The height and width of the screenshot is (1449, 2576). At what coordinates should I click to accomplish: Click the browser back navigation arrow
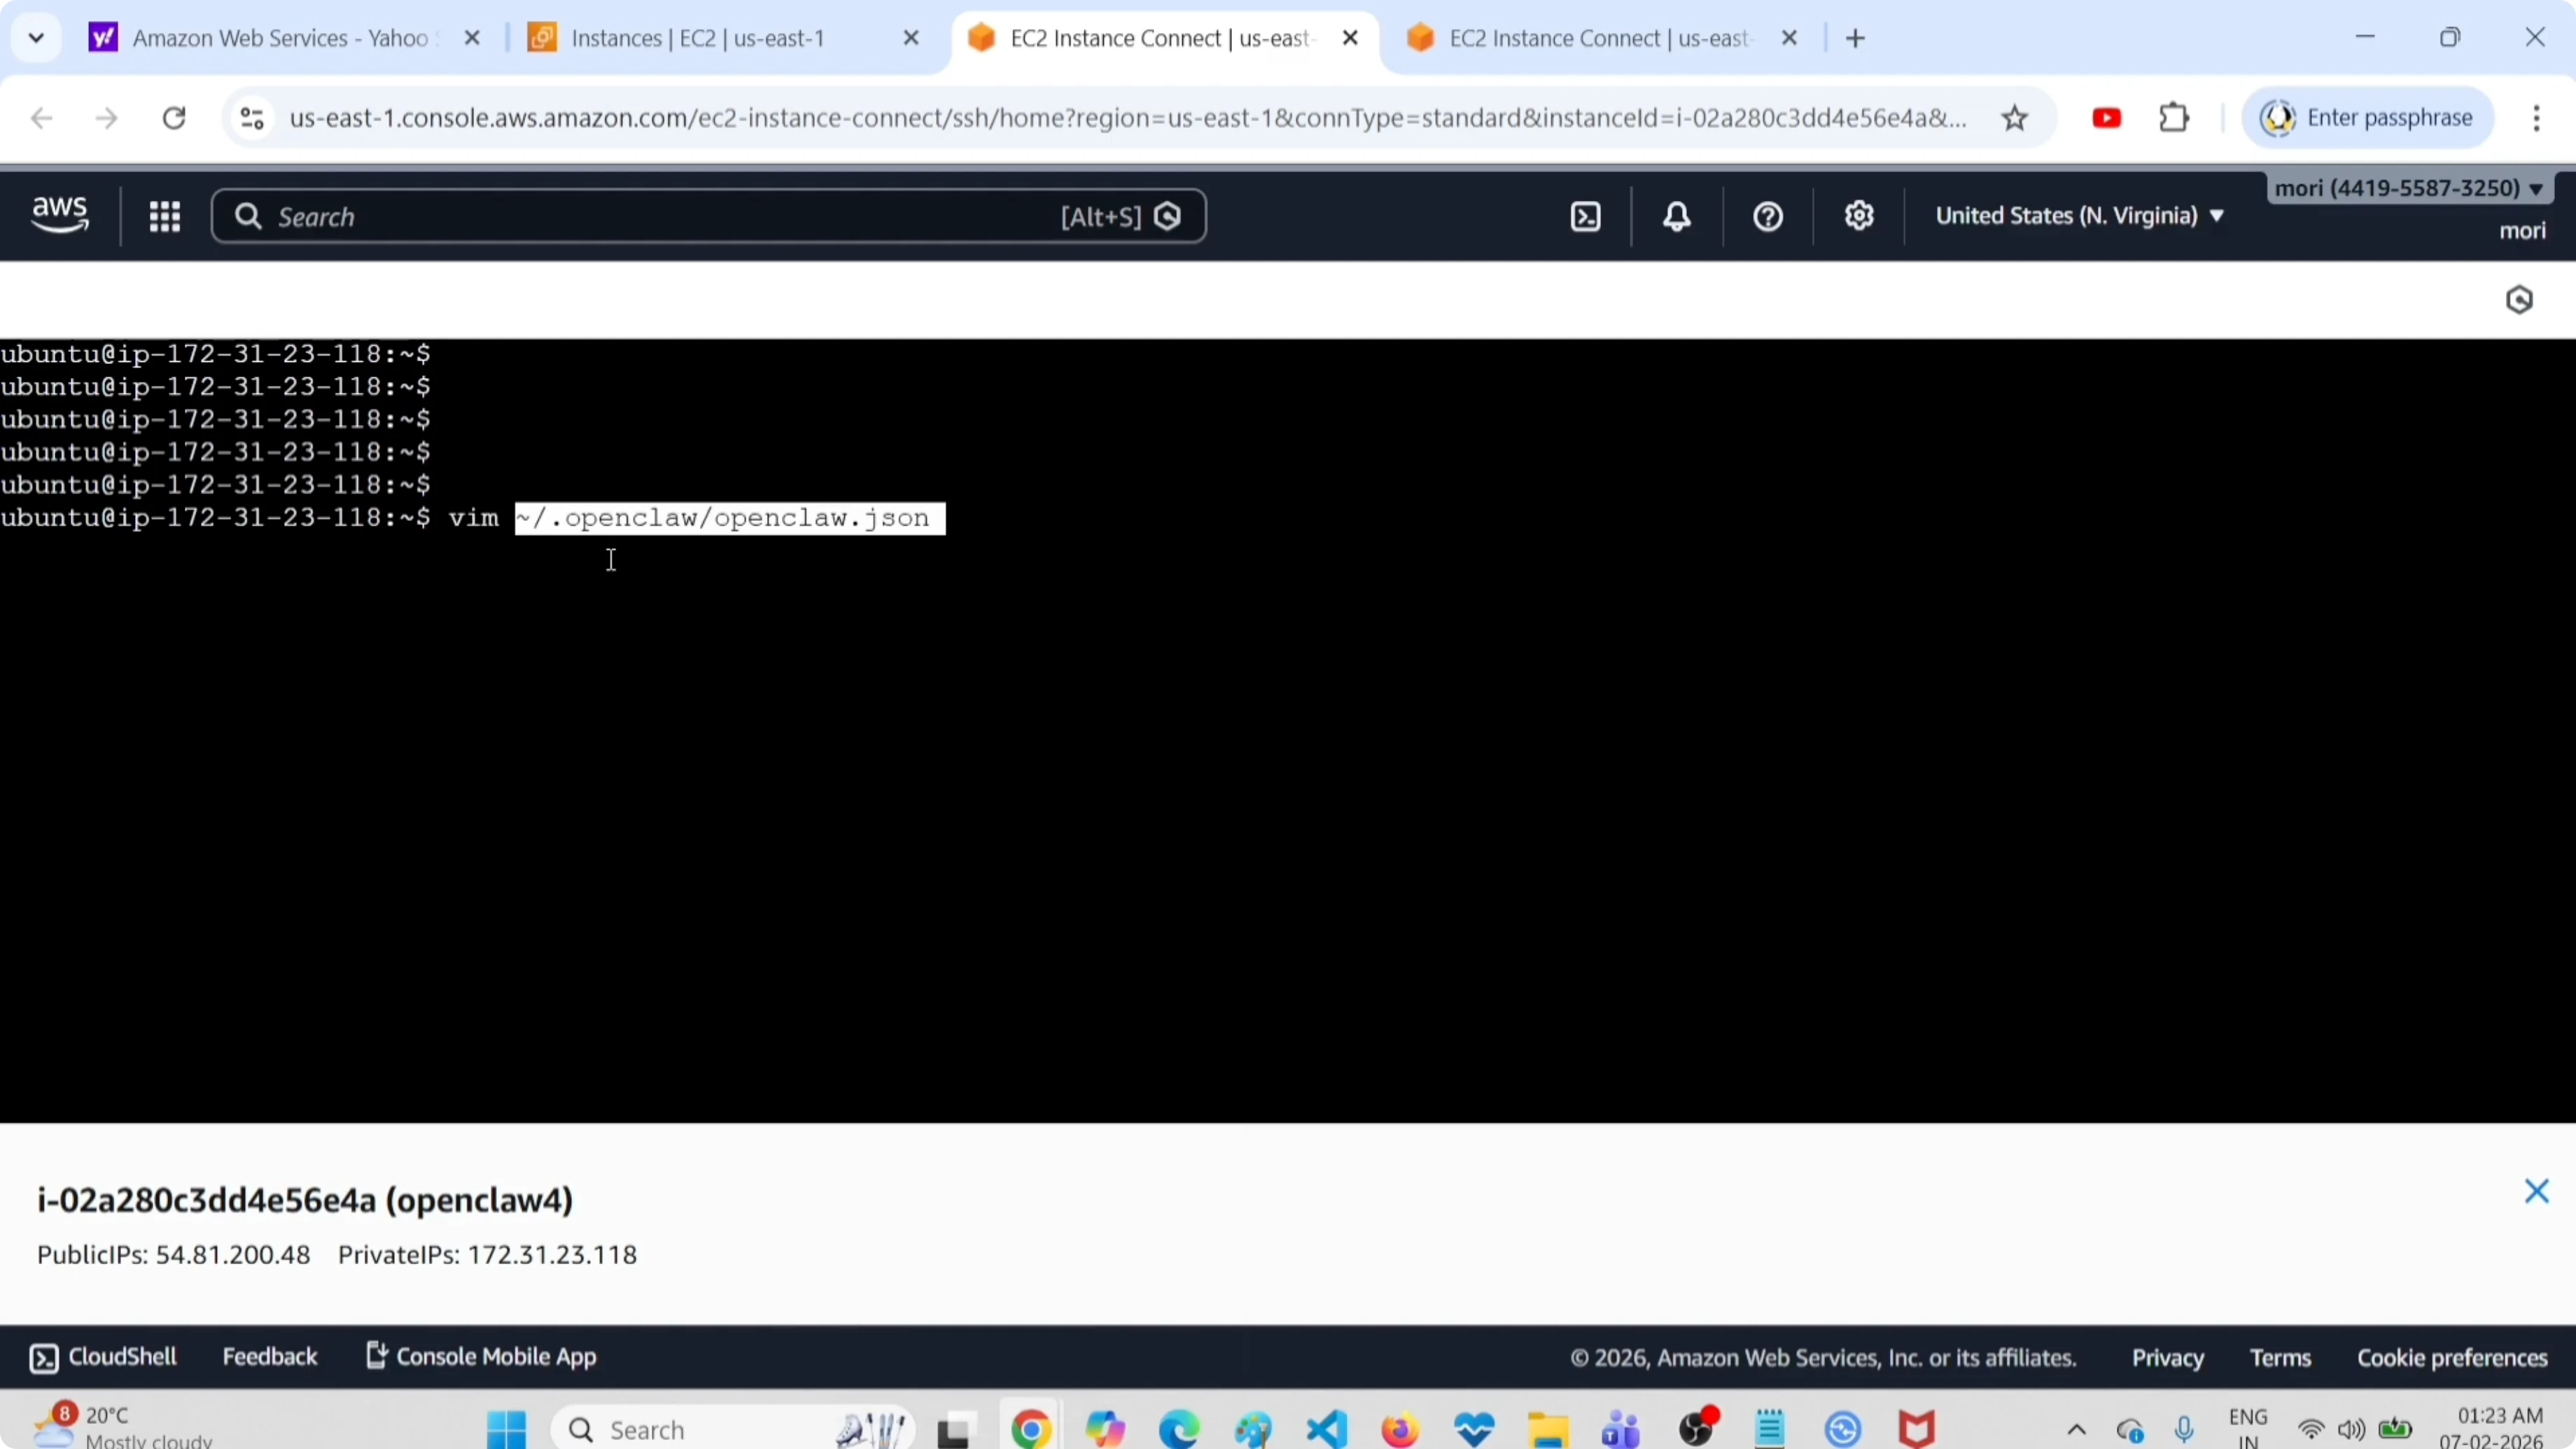(x=41, y=117)
